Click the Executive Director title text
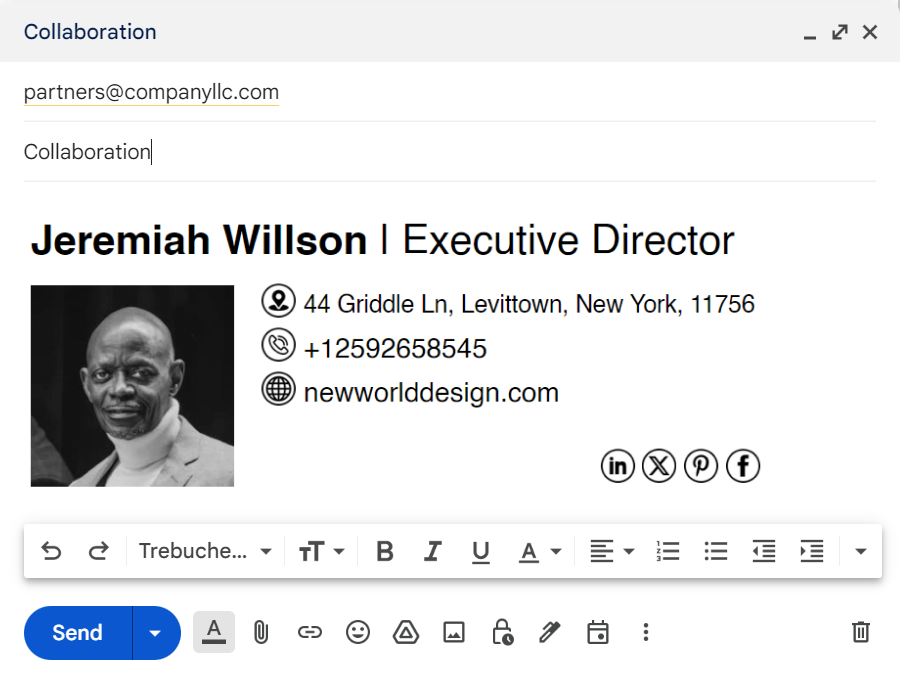Image resolution: width=900 pixels, height=680 pixels. pos(568,240)
